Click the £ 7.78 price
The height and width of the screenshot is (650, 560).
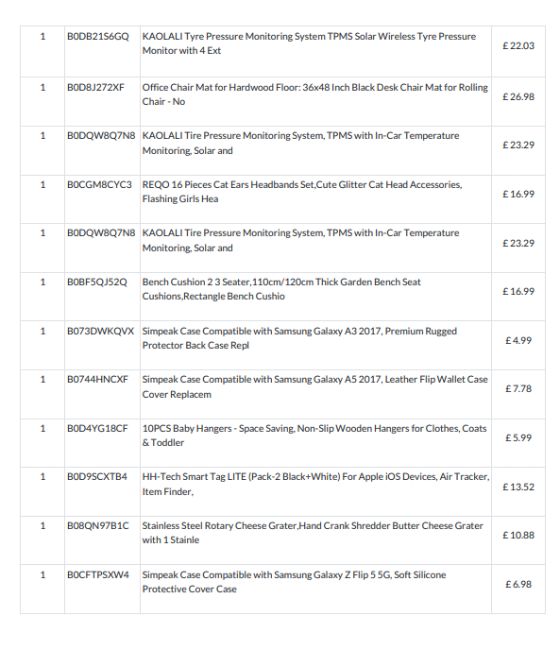coord(518,389)
